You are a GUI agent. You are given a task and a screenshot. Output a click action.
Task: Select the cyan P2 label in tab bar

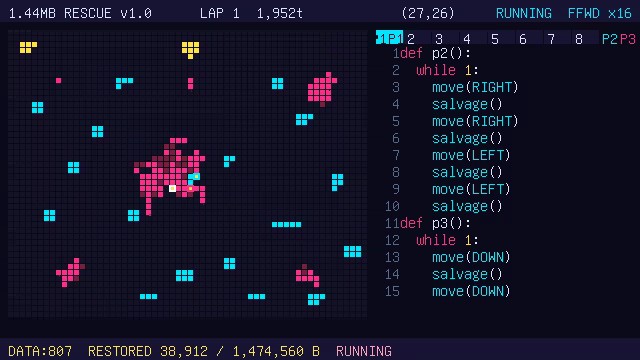tap(610, 39)
